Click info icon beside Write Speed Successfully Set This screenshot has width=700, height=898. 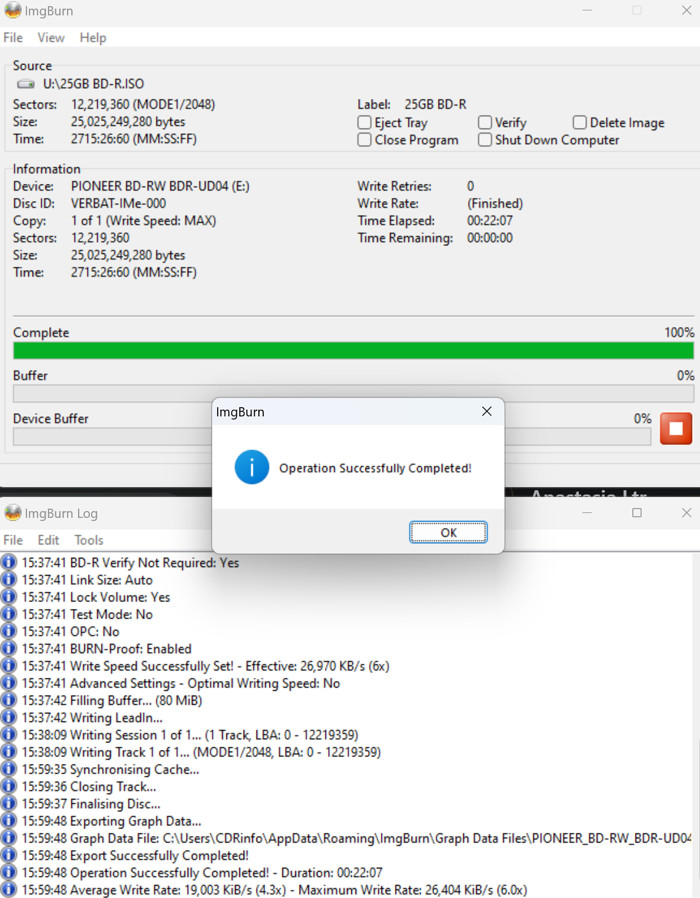[x=9, y=665]
